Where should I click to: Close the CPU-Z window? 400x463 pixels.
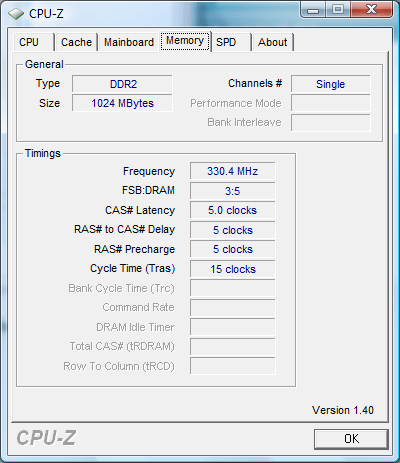[x=371, y=9]
